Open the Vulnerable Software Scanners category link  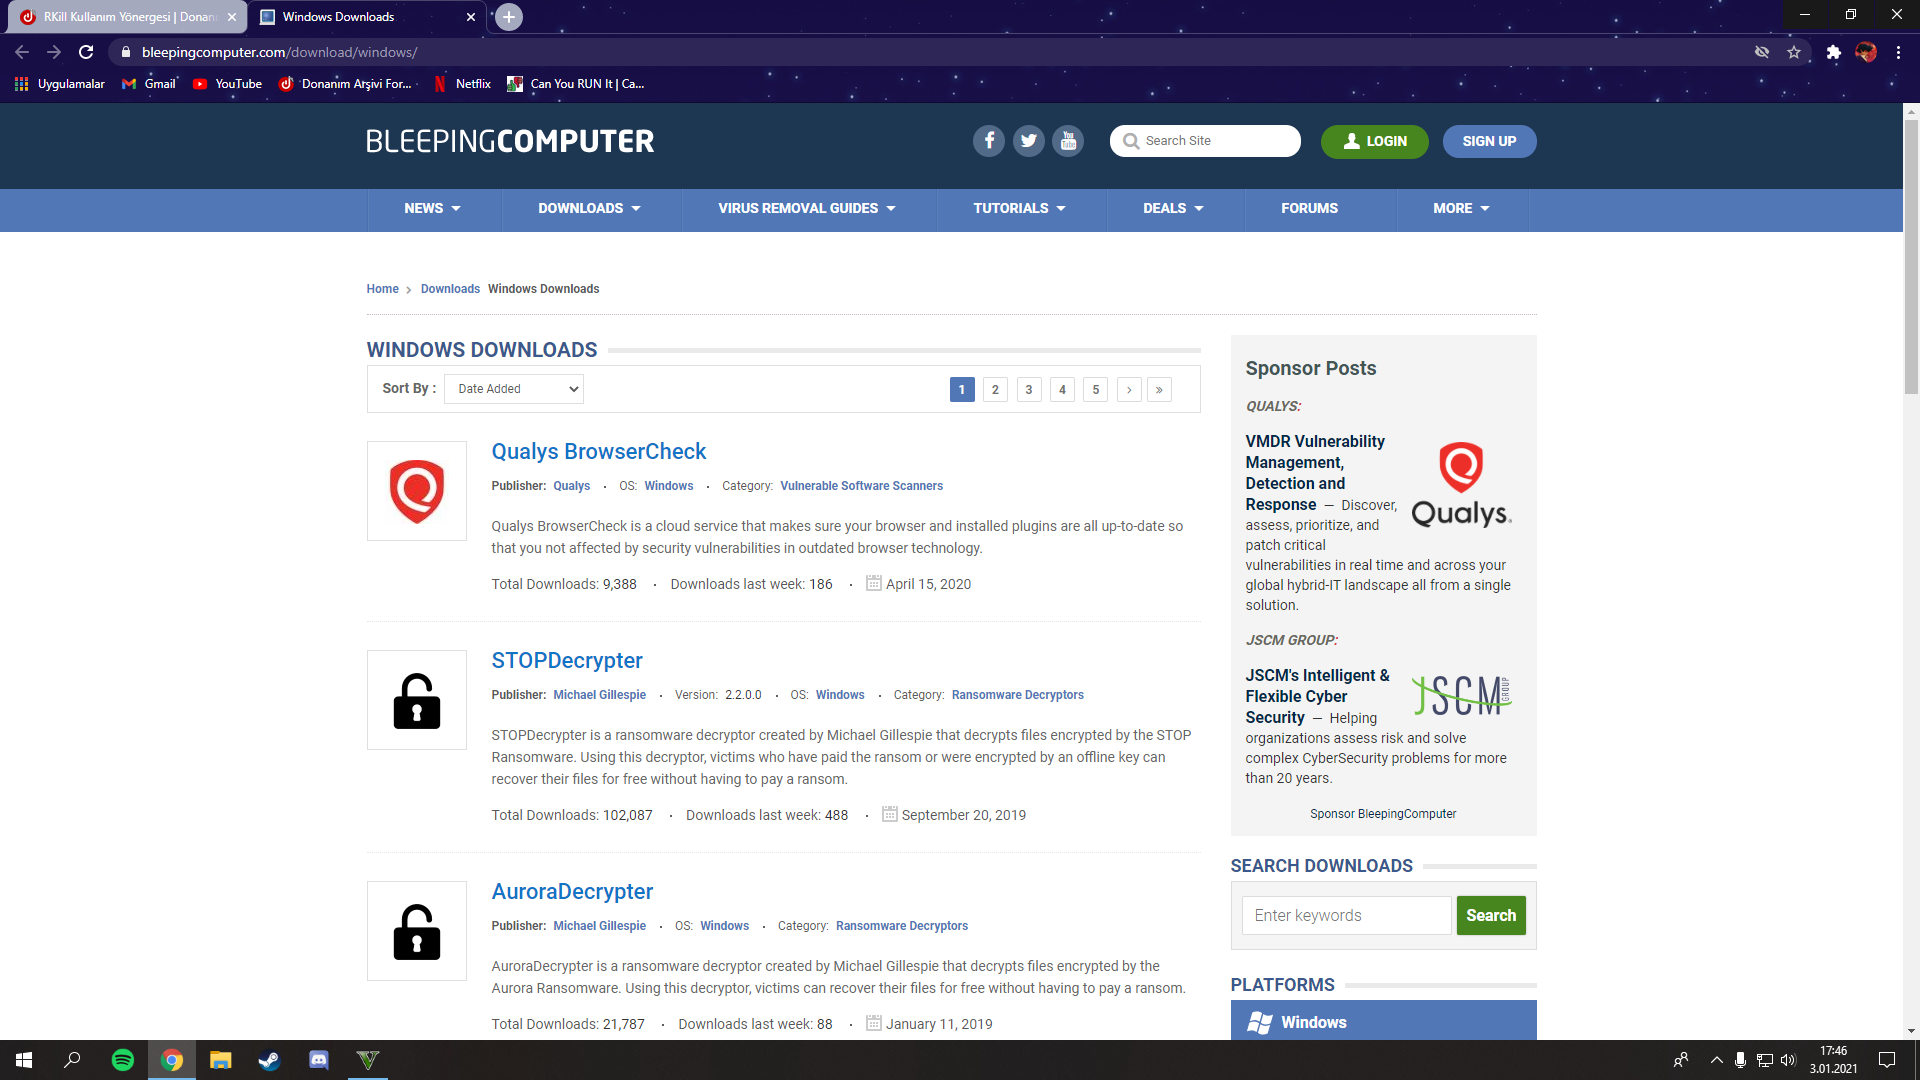click(x=862, y=486)
